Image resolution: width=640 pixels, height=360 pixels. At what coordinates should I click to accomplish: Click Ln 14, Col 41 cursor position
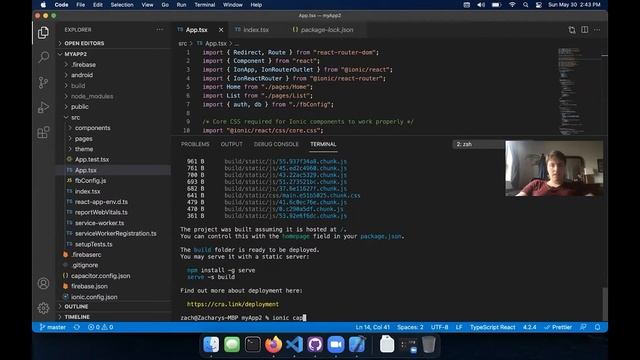click(372, 327)
